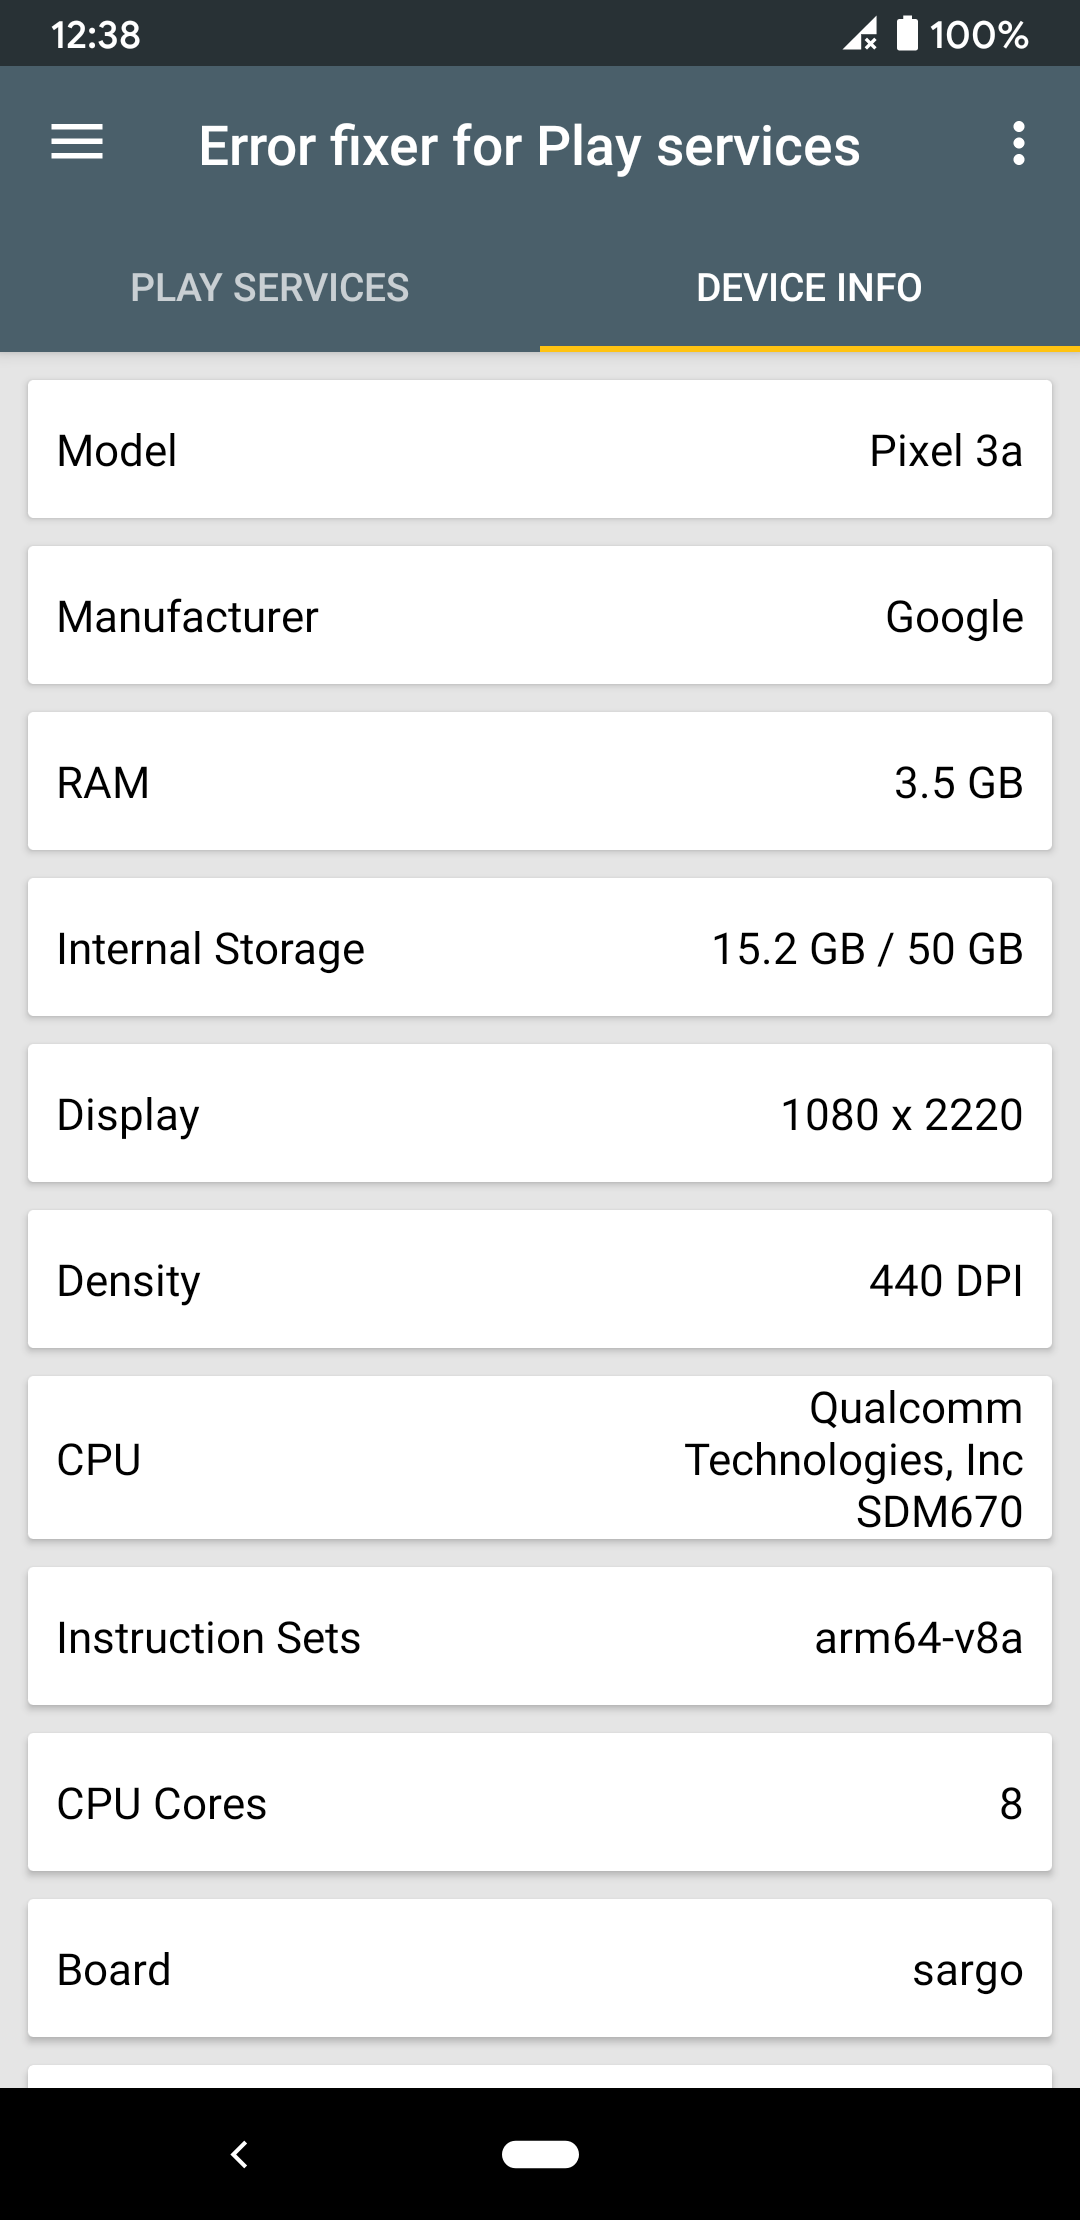Tap the Model Pixel 3a card

click(540, 449)
